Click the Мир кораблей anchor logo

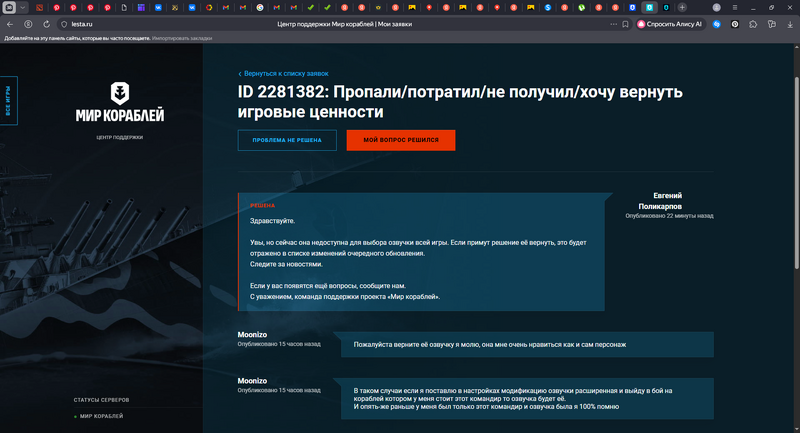point(119,93)
